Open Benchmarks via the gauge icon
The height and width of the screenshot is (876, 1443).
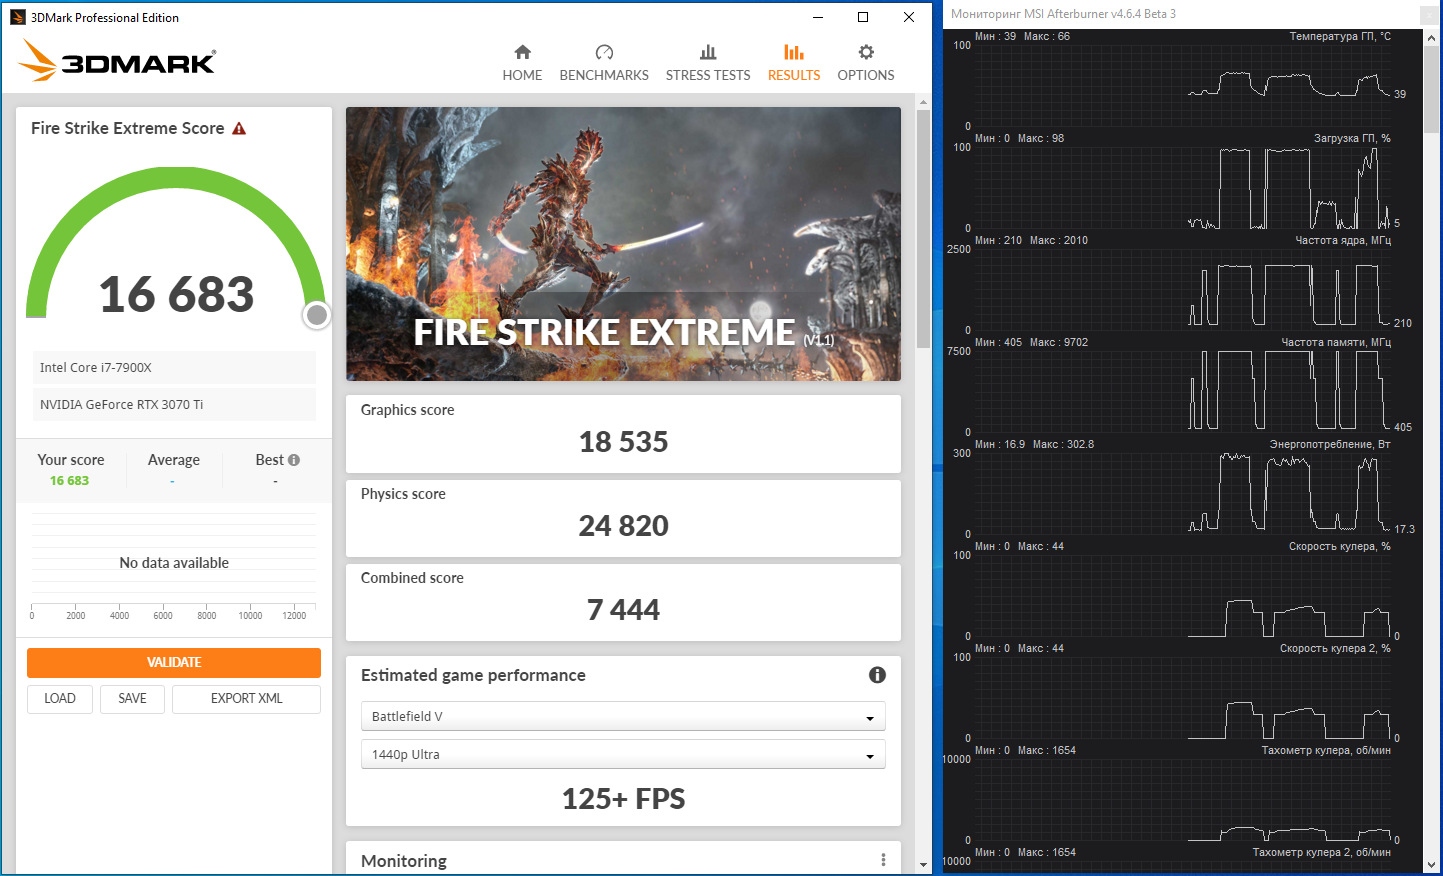(x=604, y=53)
